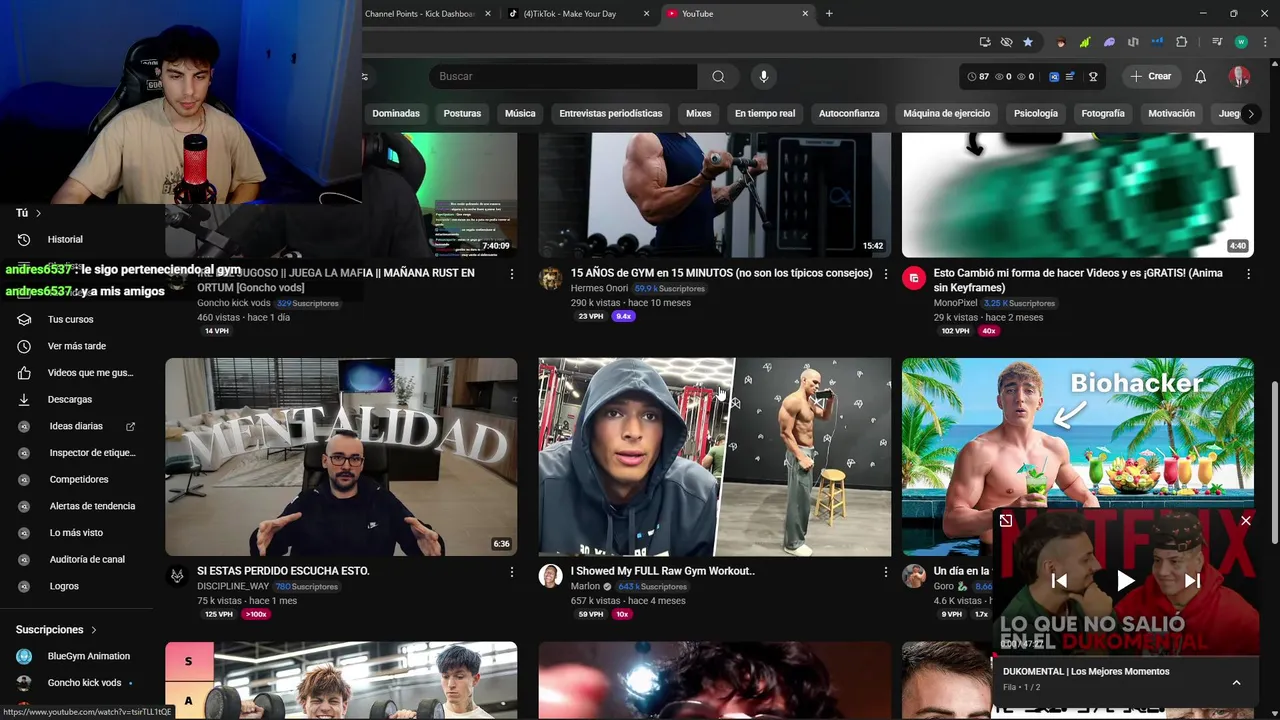Close the DUKOMENTAL miniplayer
The height and width of the screenshot is (720, 1280).
click(x=1246, y=521)
